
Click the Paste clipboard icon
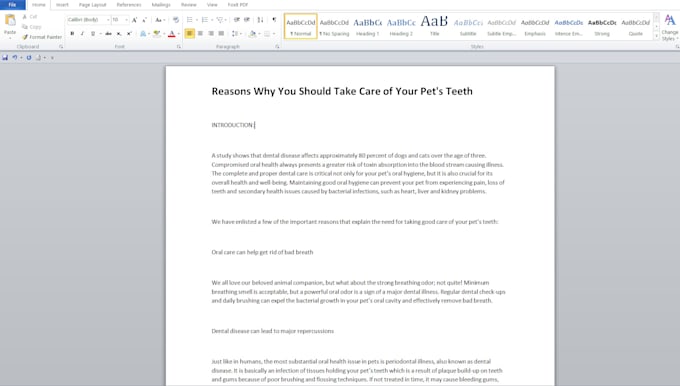(x=10, y=20)
